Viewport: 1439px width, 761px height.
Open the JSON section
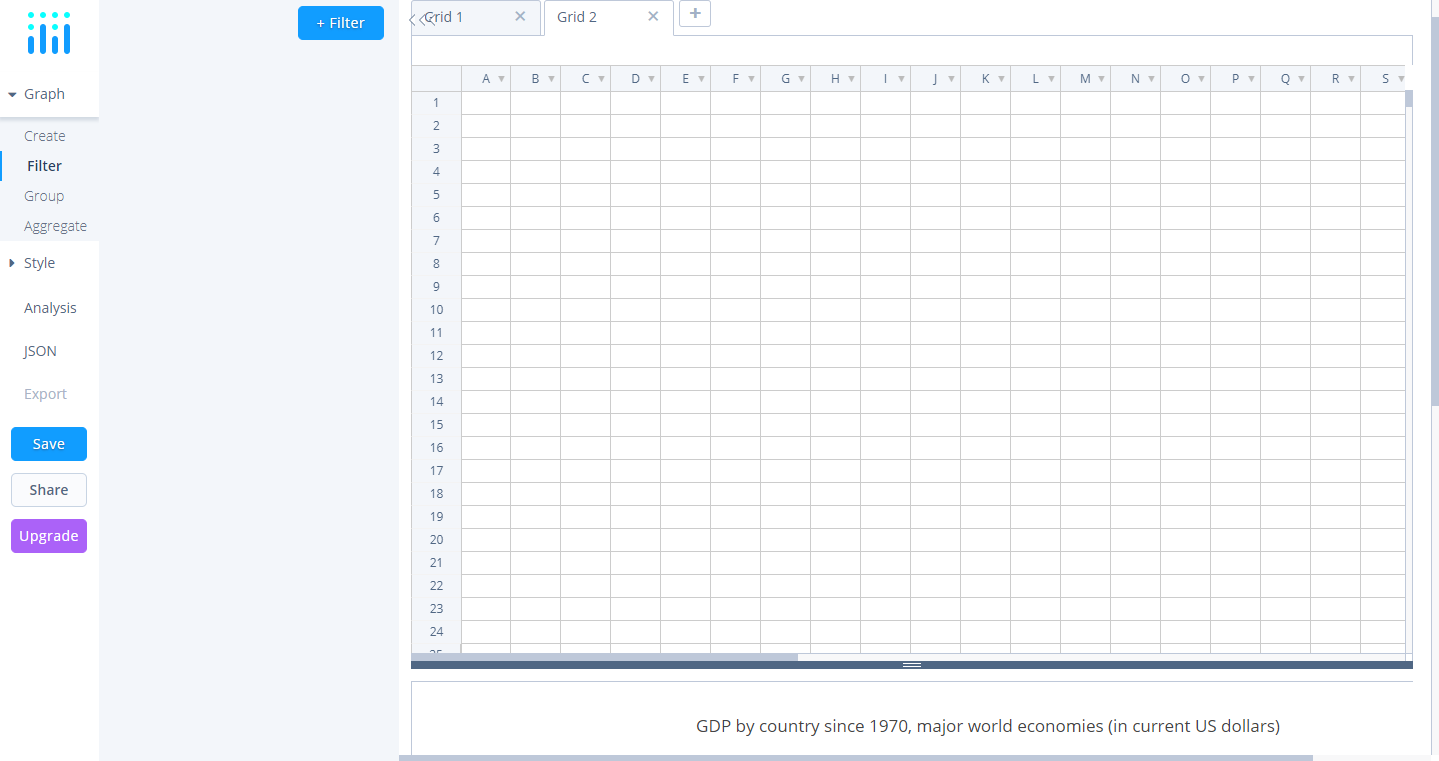(x=41, y=351)
